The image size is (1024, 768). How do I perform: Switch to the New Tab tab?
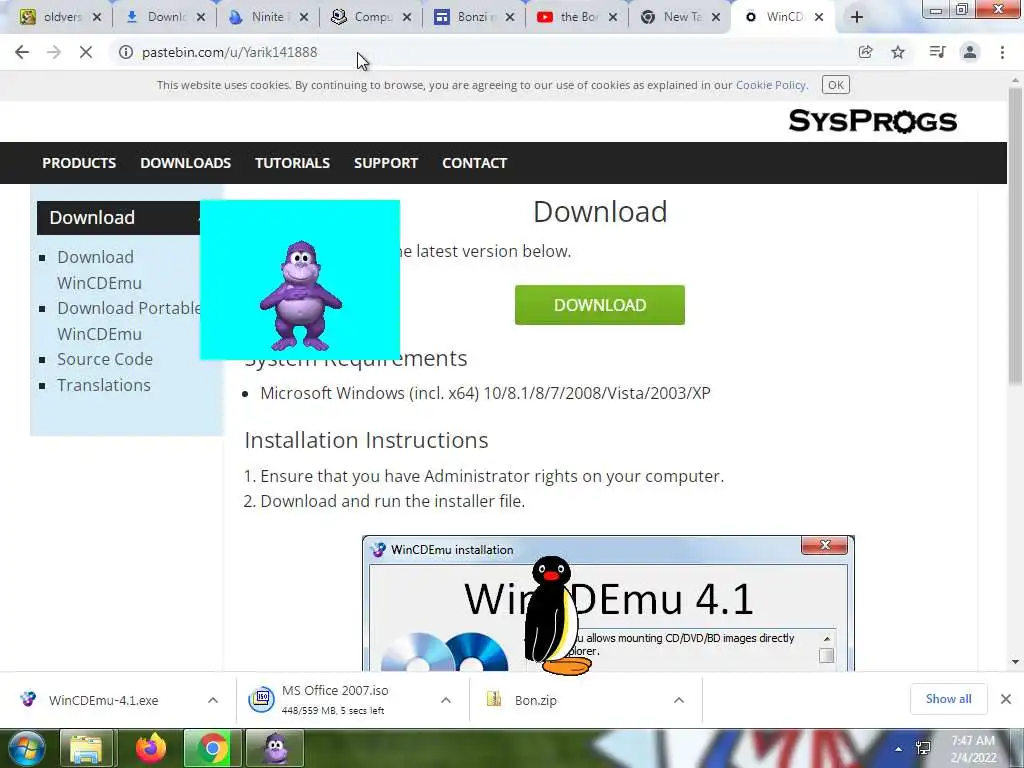click(679, 17)
